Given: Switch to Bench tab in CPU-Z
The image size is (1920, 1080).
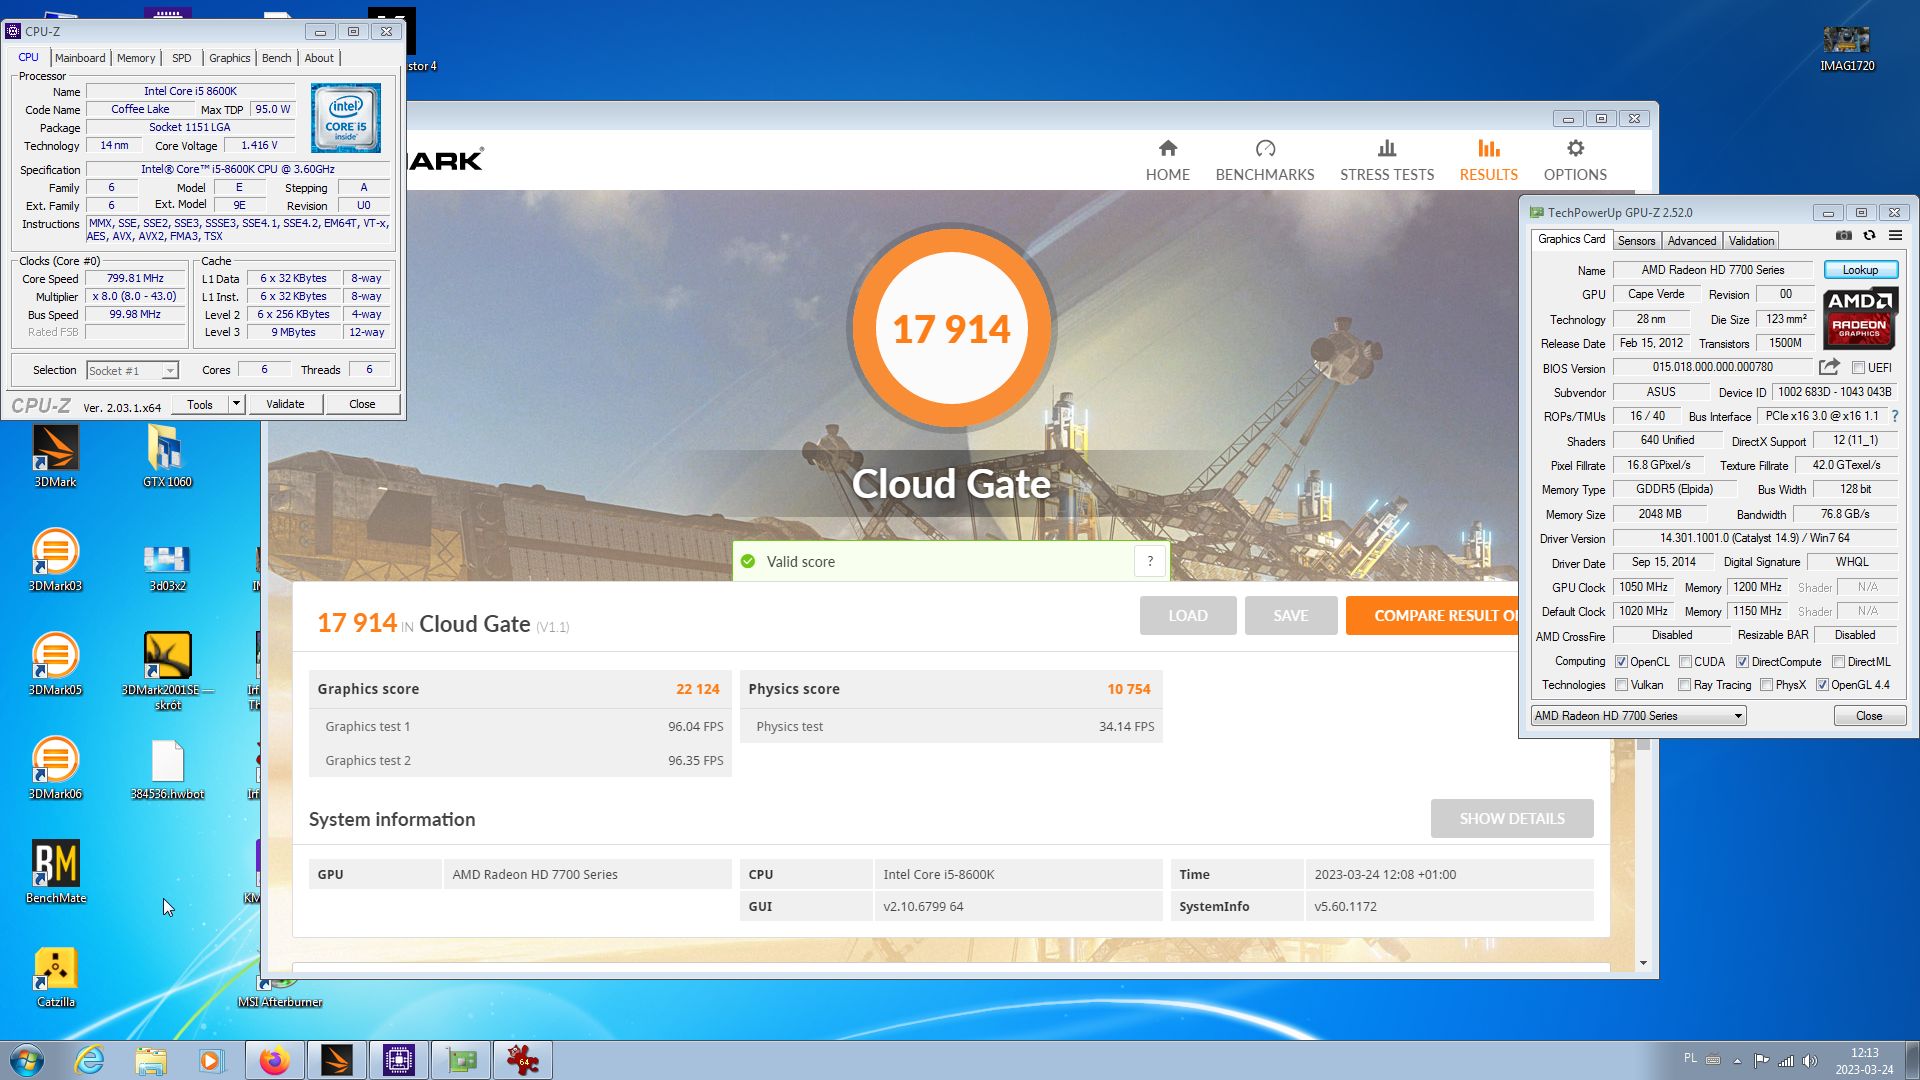Looking at the screenshot, I should pos(277,58).
